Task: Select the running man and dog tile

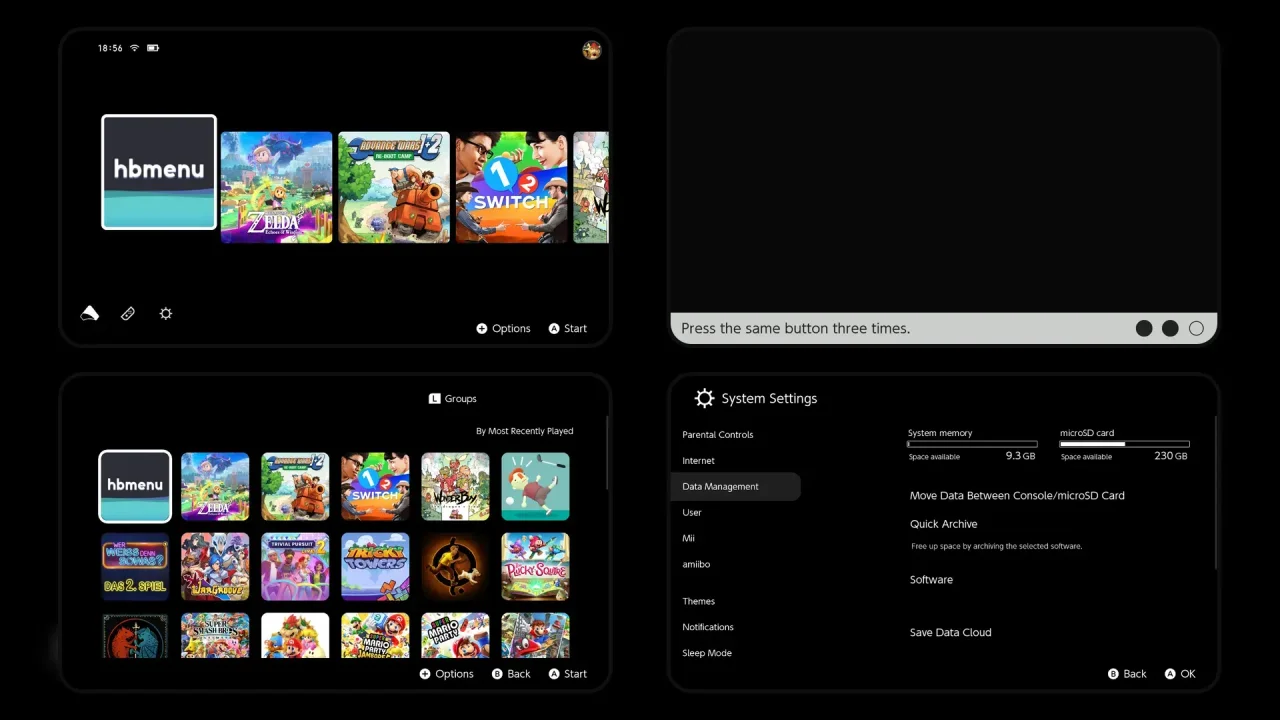Action: point(455,567)
